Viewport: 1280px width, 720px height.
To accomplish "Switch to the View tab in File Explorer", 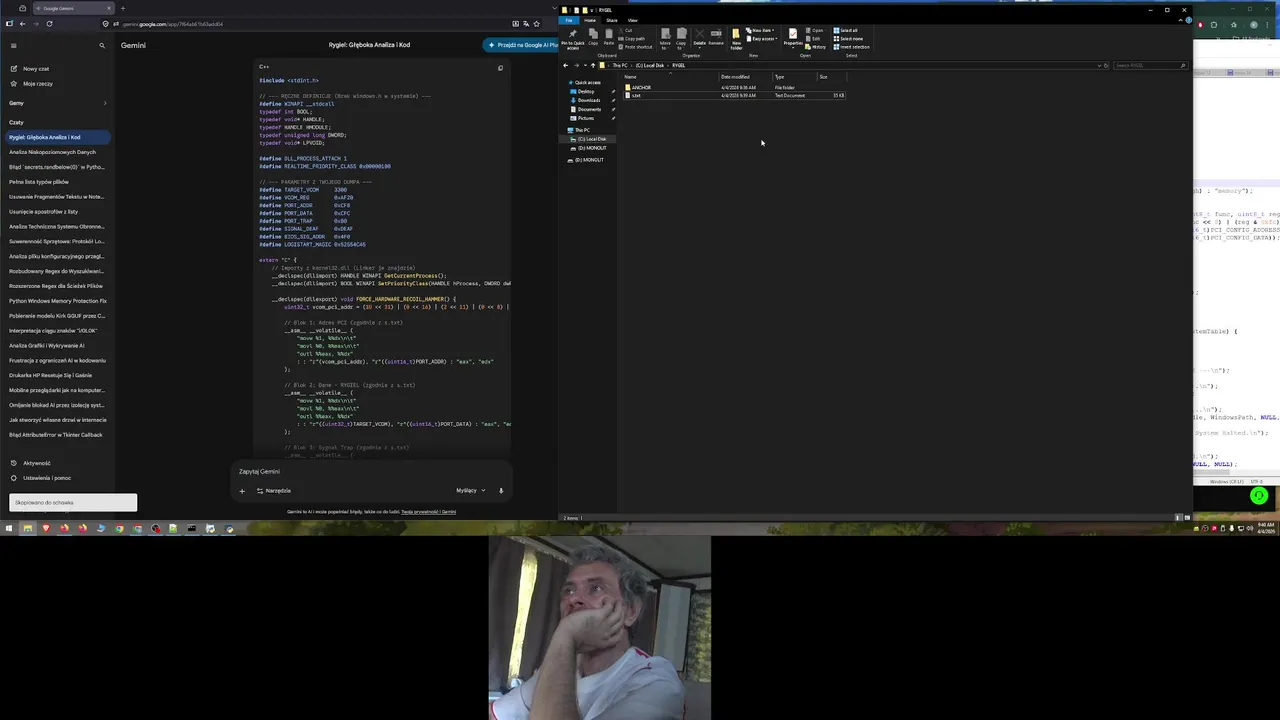I will click(x=632, y=20).
